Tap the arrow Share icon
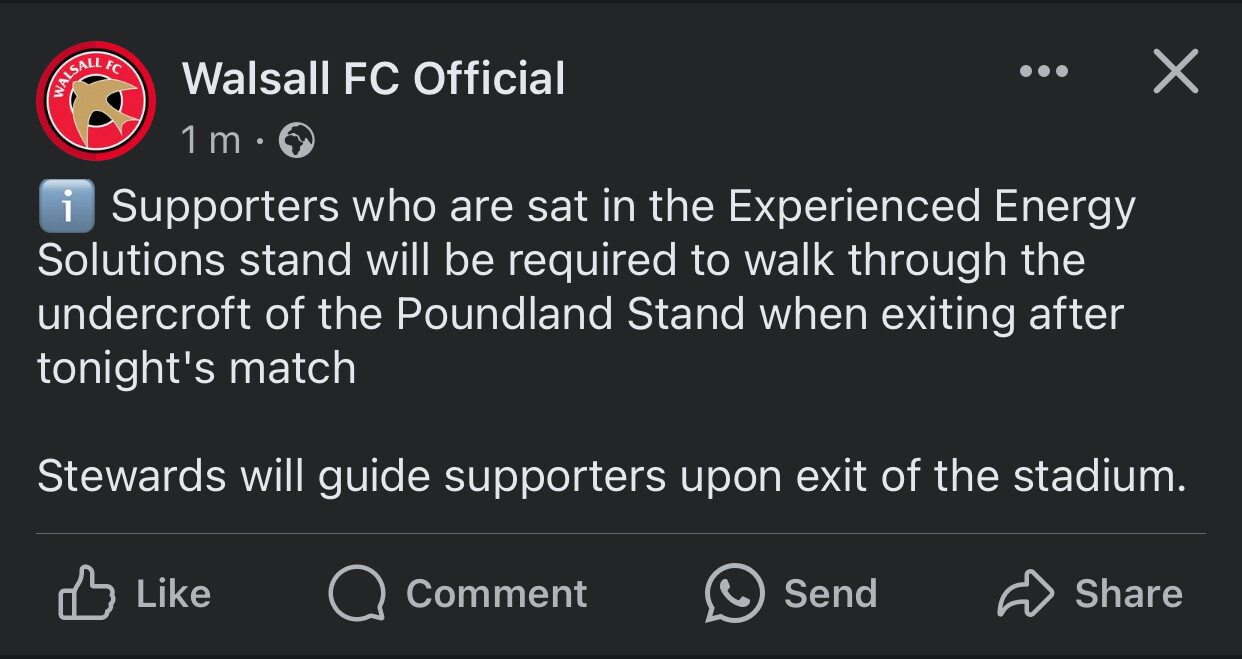 [1026, 594]
